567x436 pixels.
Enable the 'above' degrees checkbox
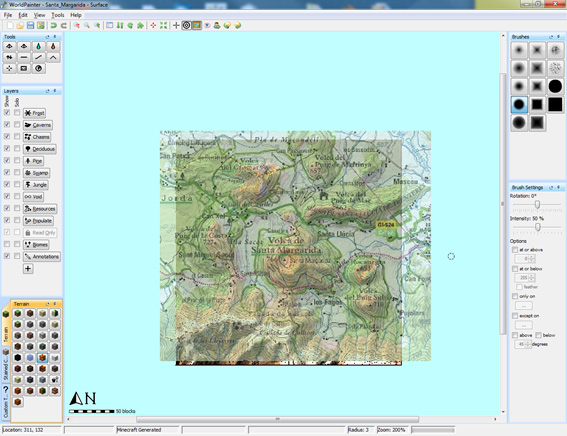515,335
